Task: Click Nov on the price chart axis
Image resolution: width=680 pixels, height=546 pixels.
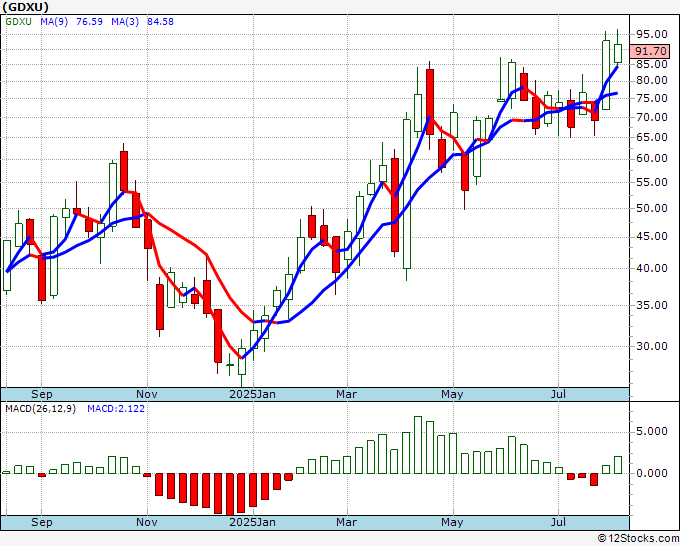Action: coord(147,394)
